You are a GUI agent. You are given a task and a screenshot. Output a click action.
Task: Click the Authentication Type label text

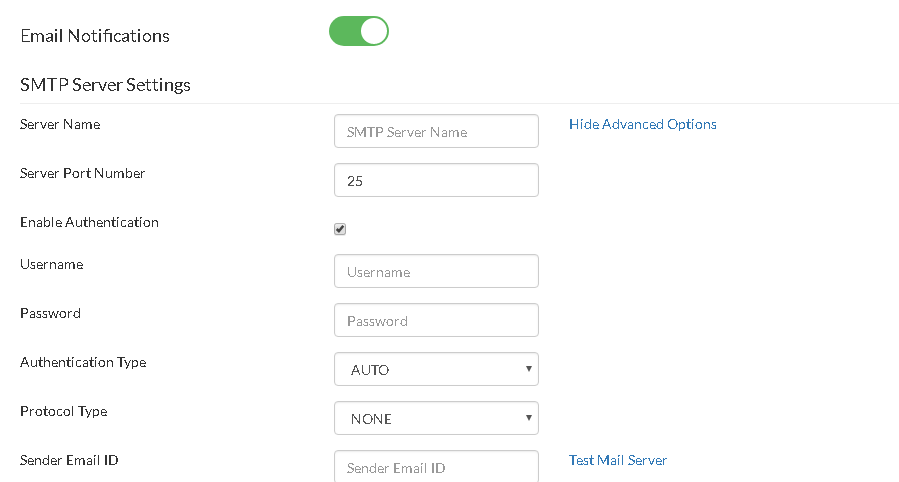tap(83, 363)
